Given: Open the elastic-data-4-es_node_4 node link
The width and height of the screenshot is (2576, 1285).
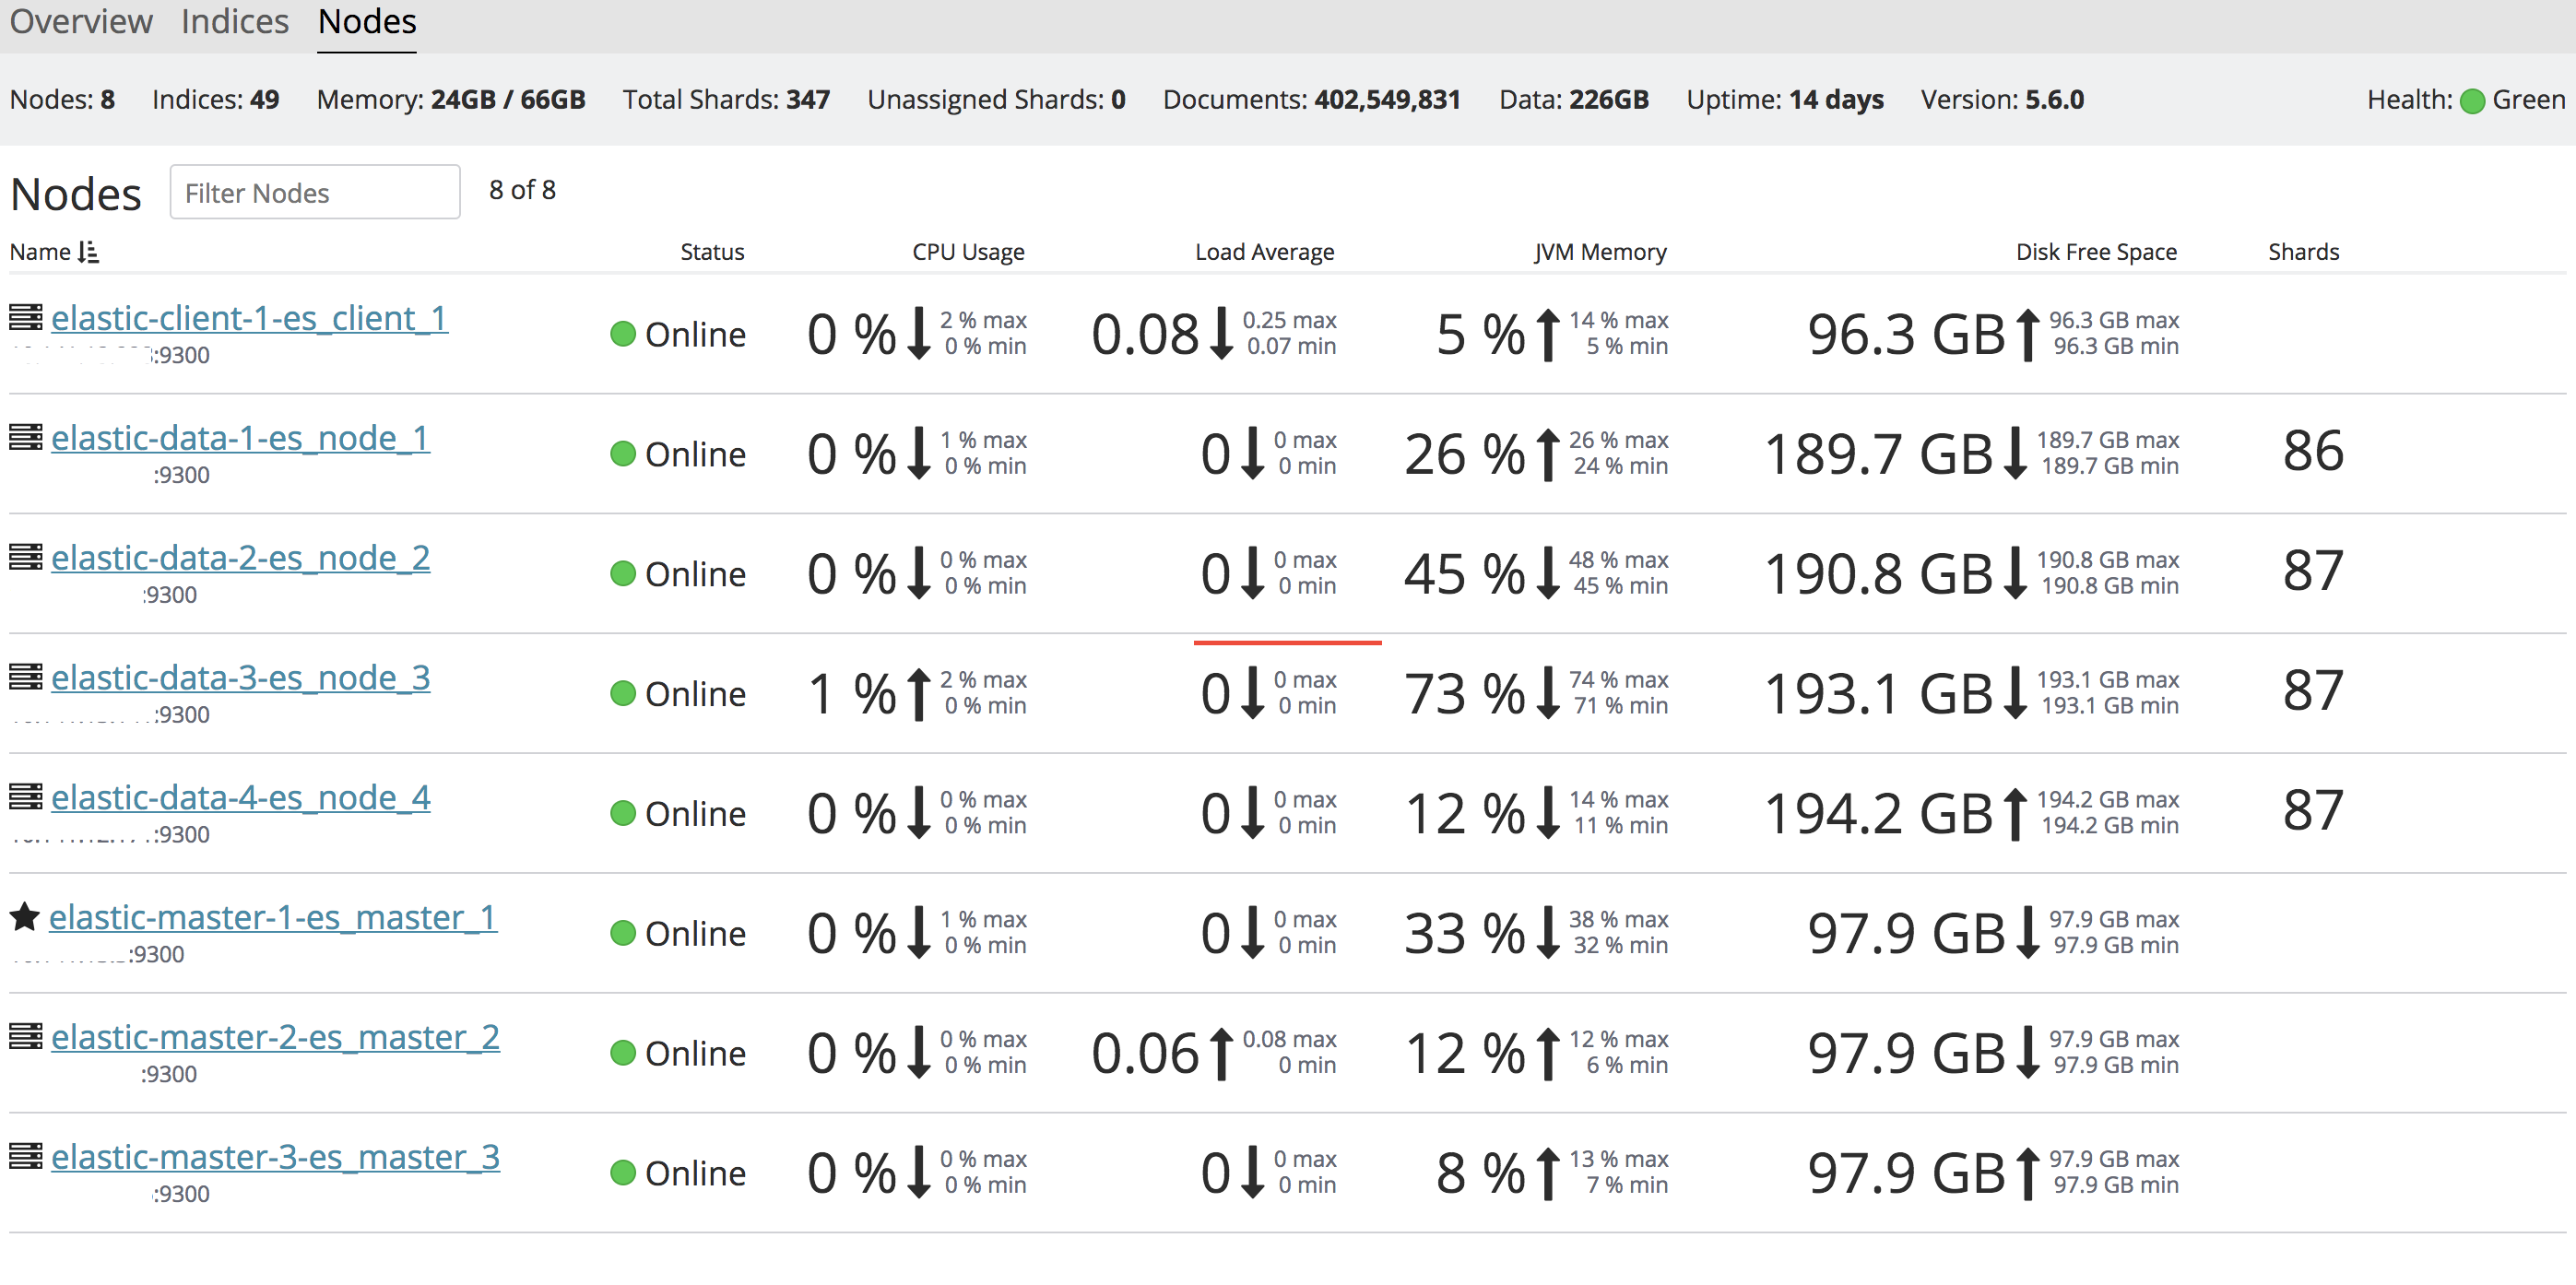Looking at the screenshot, I should (x=241, y=797).
